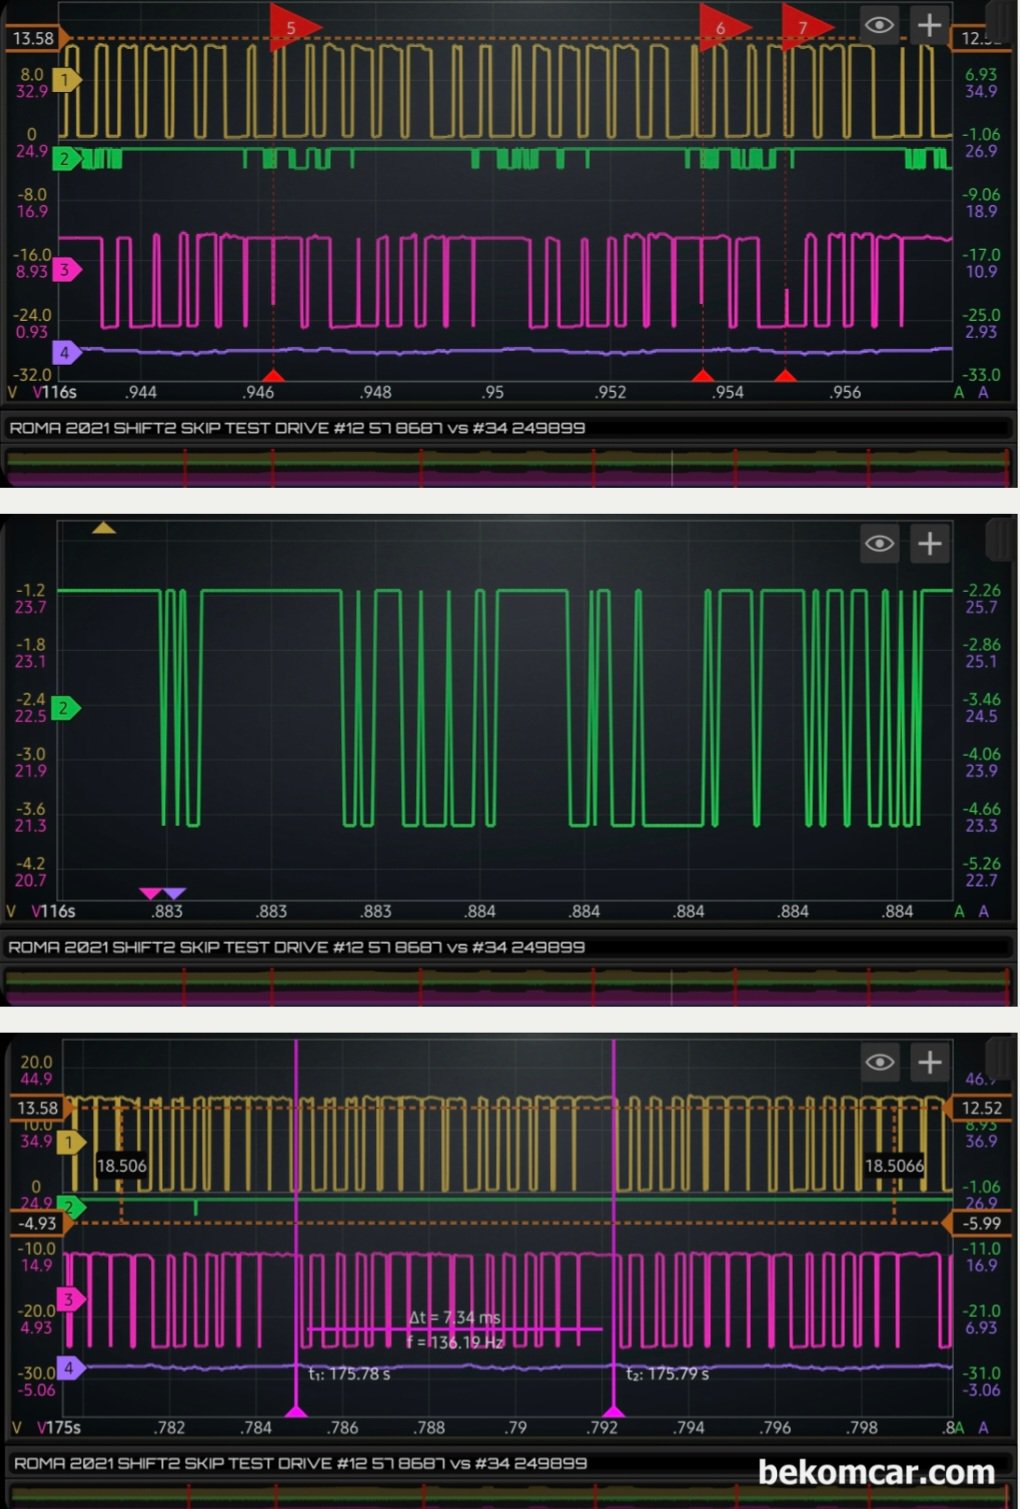Click the recording title bar in the bottom panel
This screenshot has height=1509, width=1020.
(x=510, y=1463)
